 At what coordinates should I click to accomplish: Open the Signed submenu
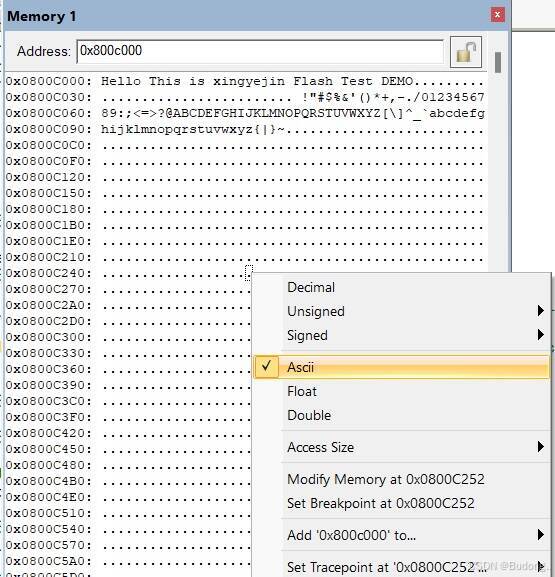[x=402, y=335]
